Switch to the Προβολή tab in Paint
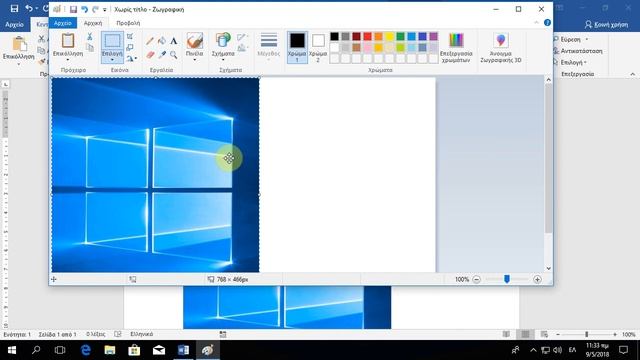The image size is (640, 360). click(x=128, y=23)
